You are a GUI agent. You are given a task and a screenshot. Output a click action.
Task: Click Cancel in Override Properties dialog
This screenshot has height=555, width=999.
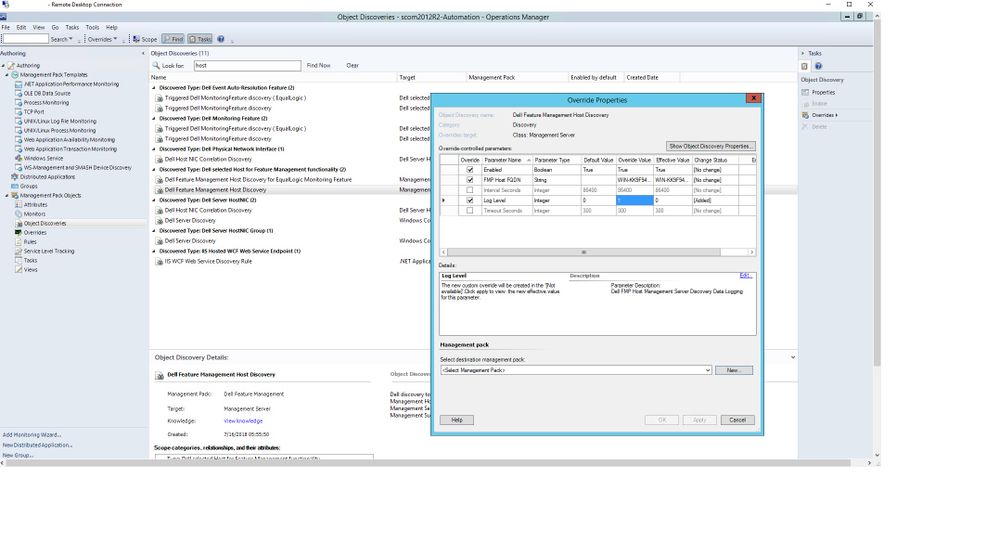[737, 420]
